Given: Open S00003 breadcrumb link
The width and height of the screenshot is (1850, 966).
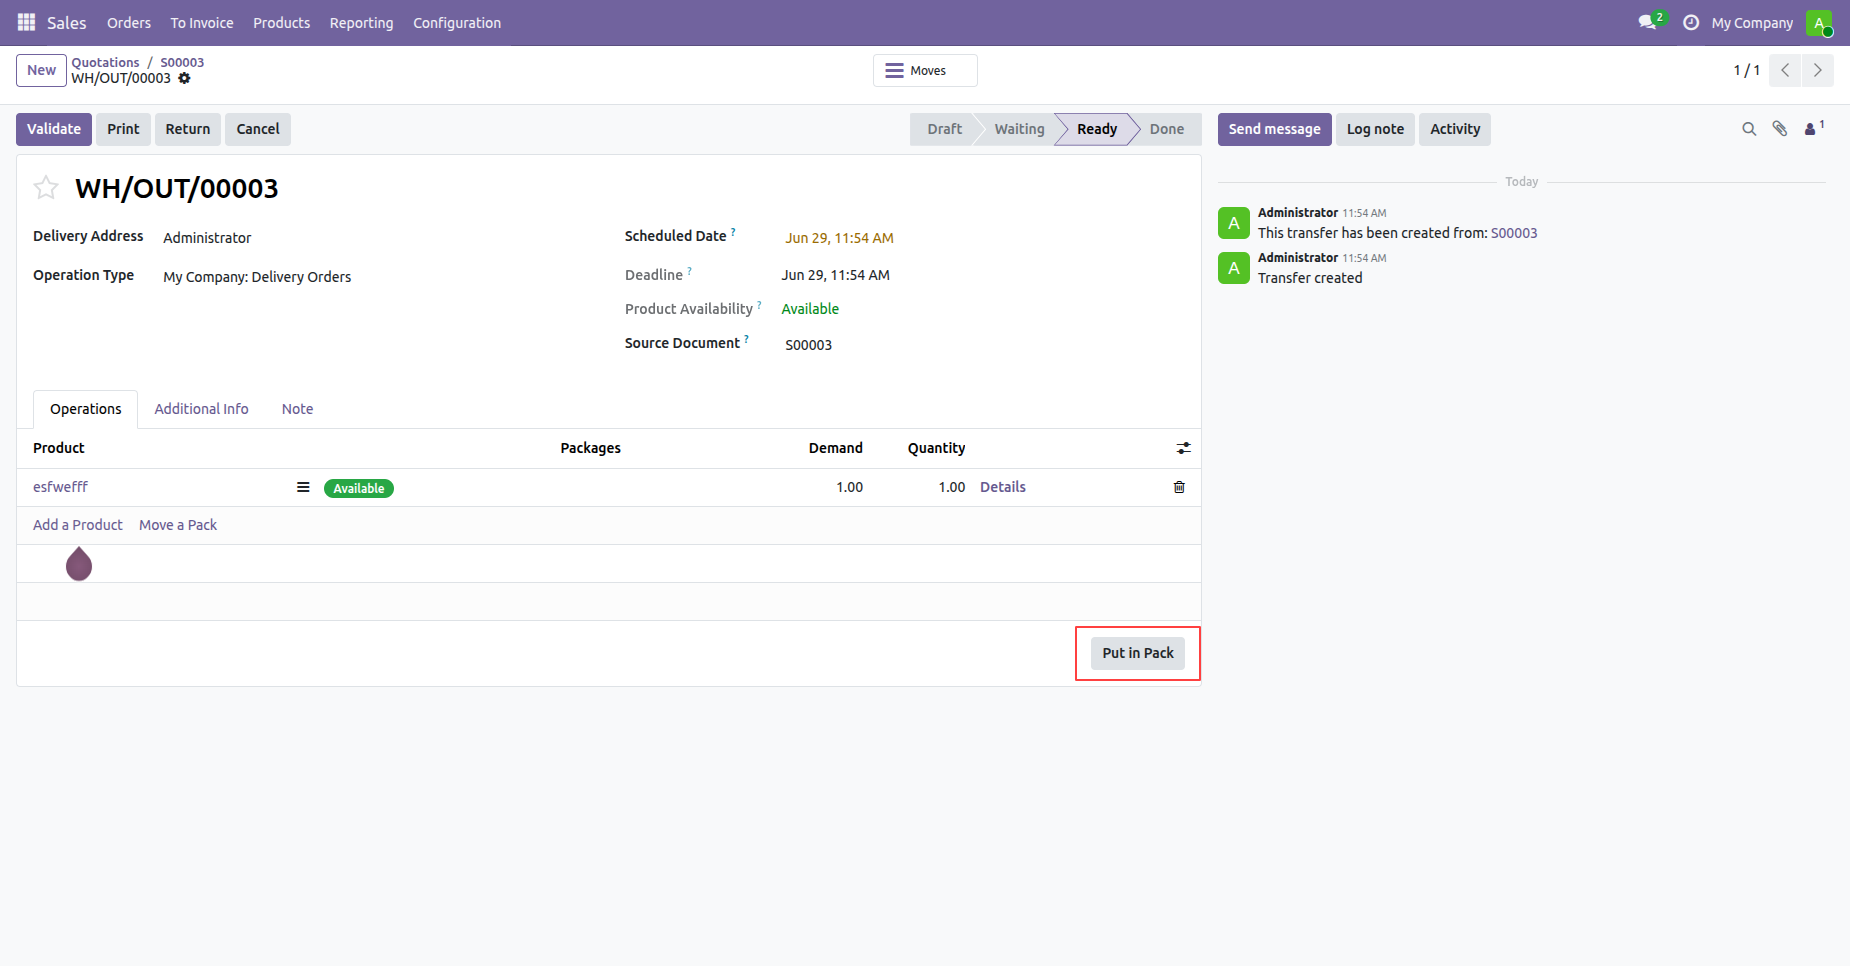Looking at the screenshot, I should pos(182,62).
